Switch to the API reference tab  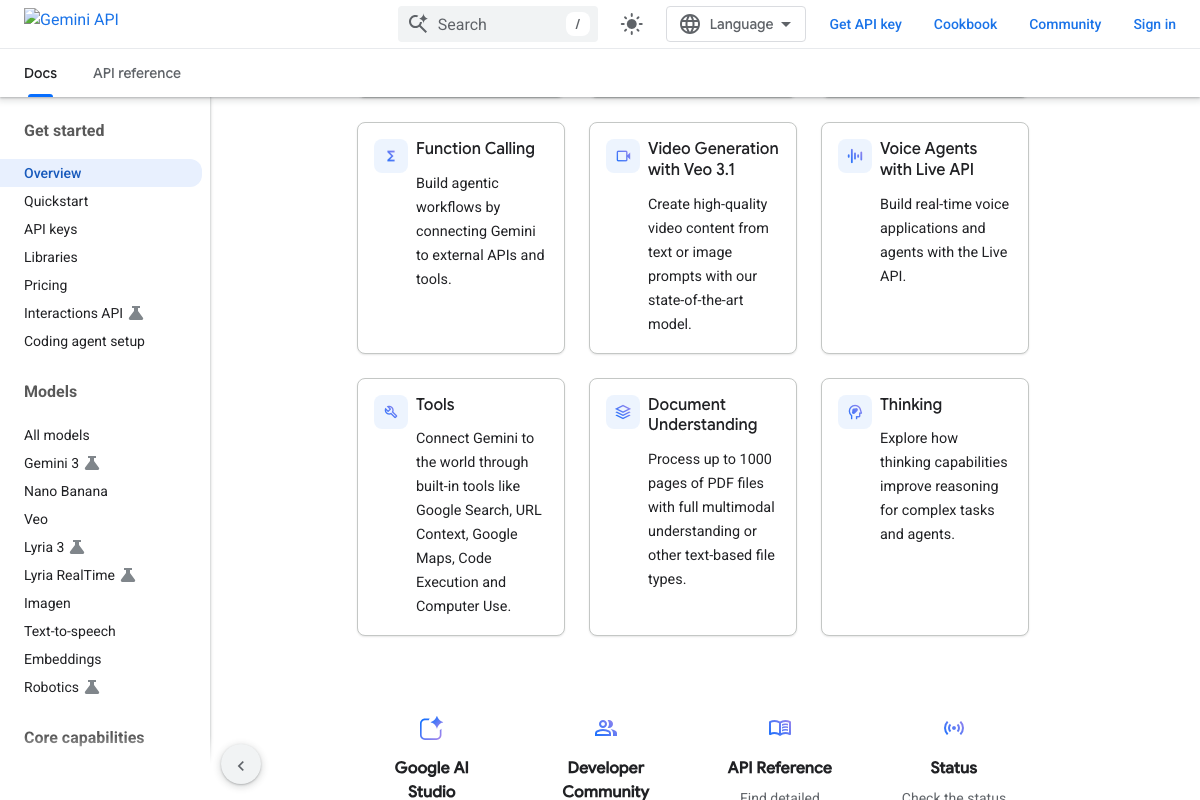pos(137,73)
